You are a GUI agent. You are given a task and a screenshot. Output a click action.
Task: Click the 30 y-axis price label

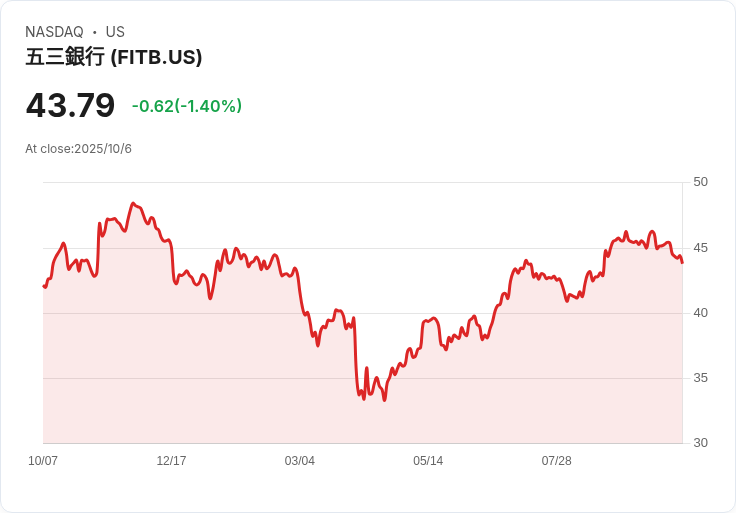(700, 443)
